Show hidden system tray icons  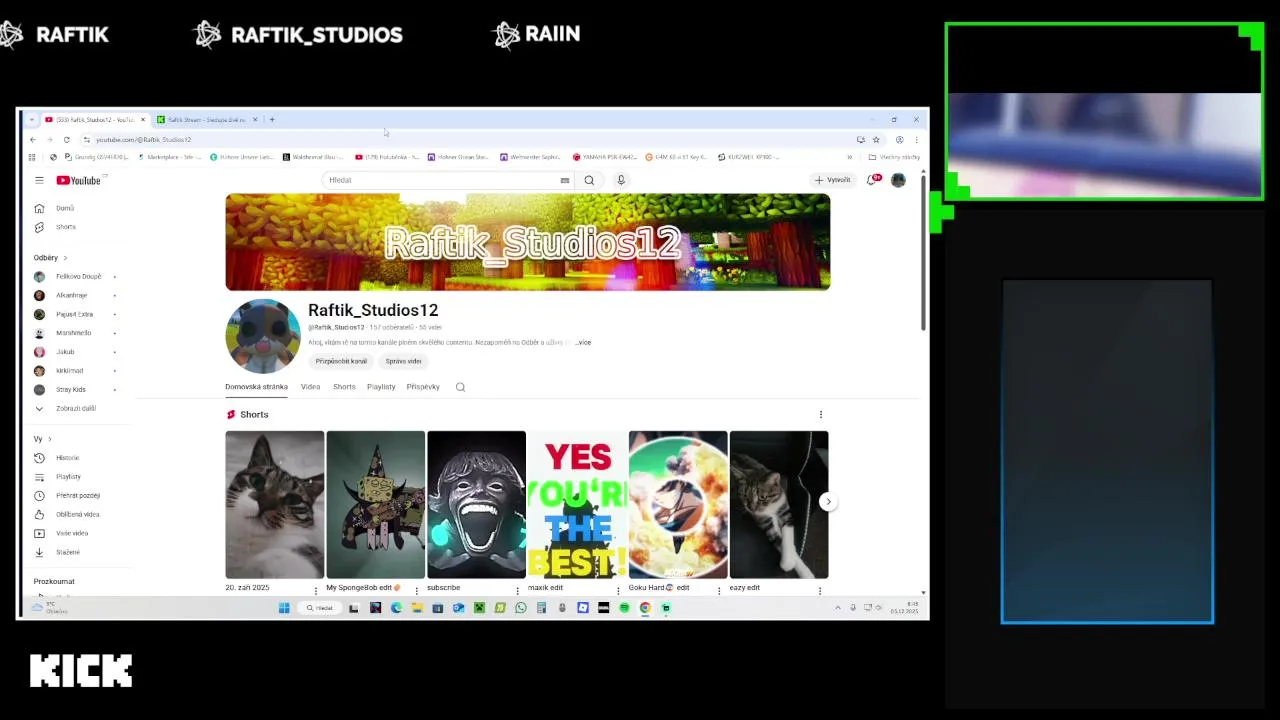[838, 608]
